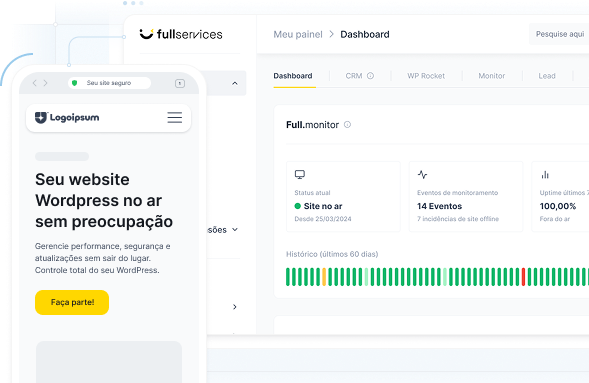Image resolution: width=589 pixels, height=383 pixels.
Task: Click the activity pulse icon in Eventos card
Action: click(x=423, y=175)
